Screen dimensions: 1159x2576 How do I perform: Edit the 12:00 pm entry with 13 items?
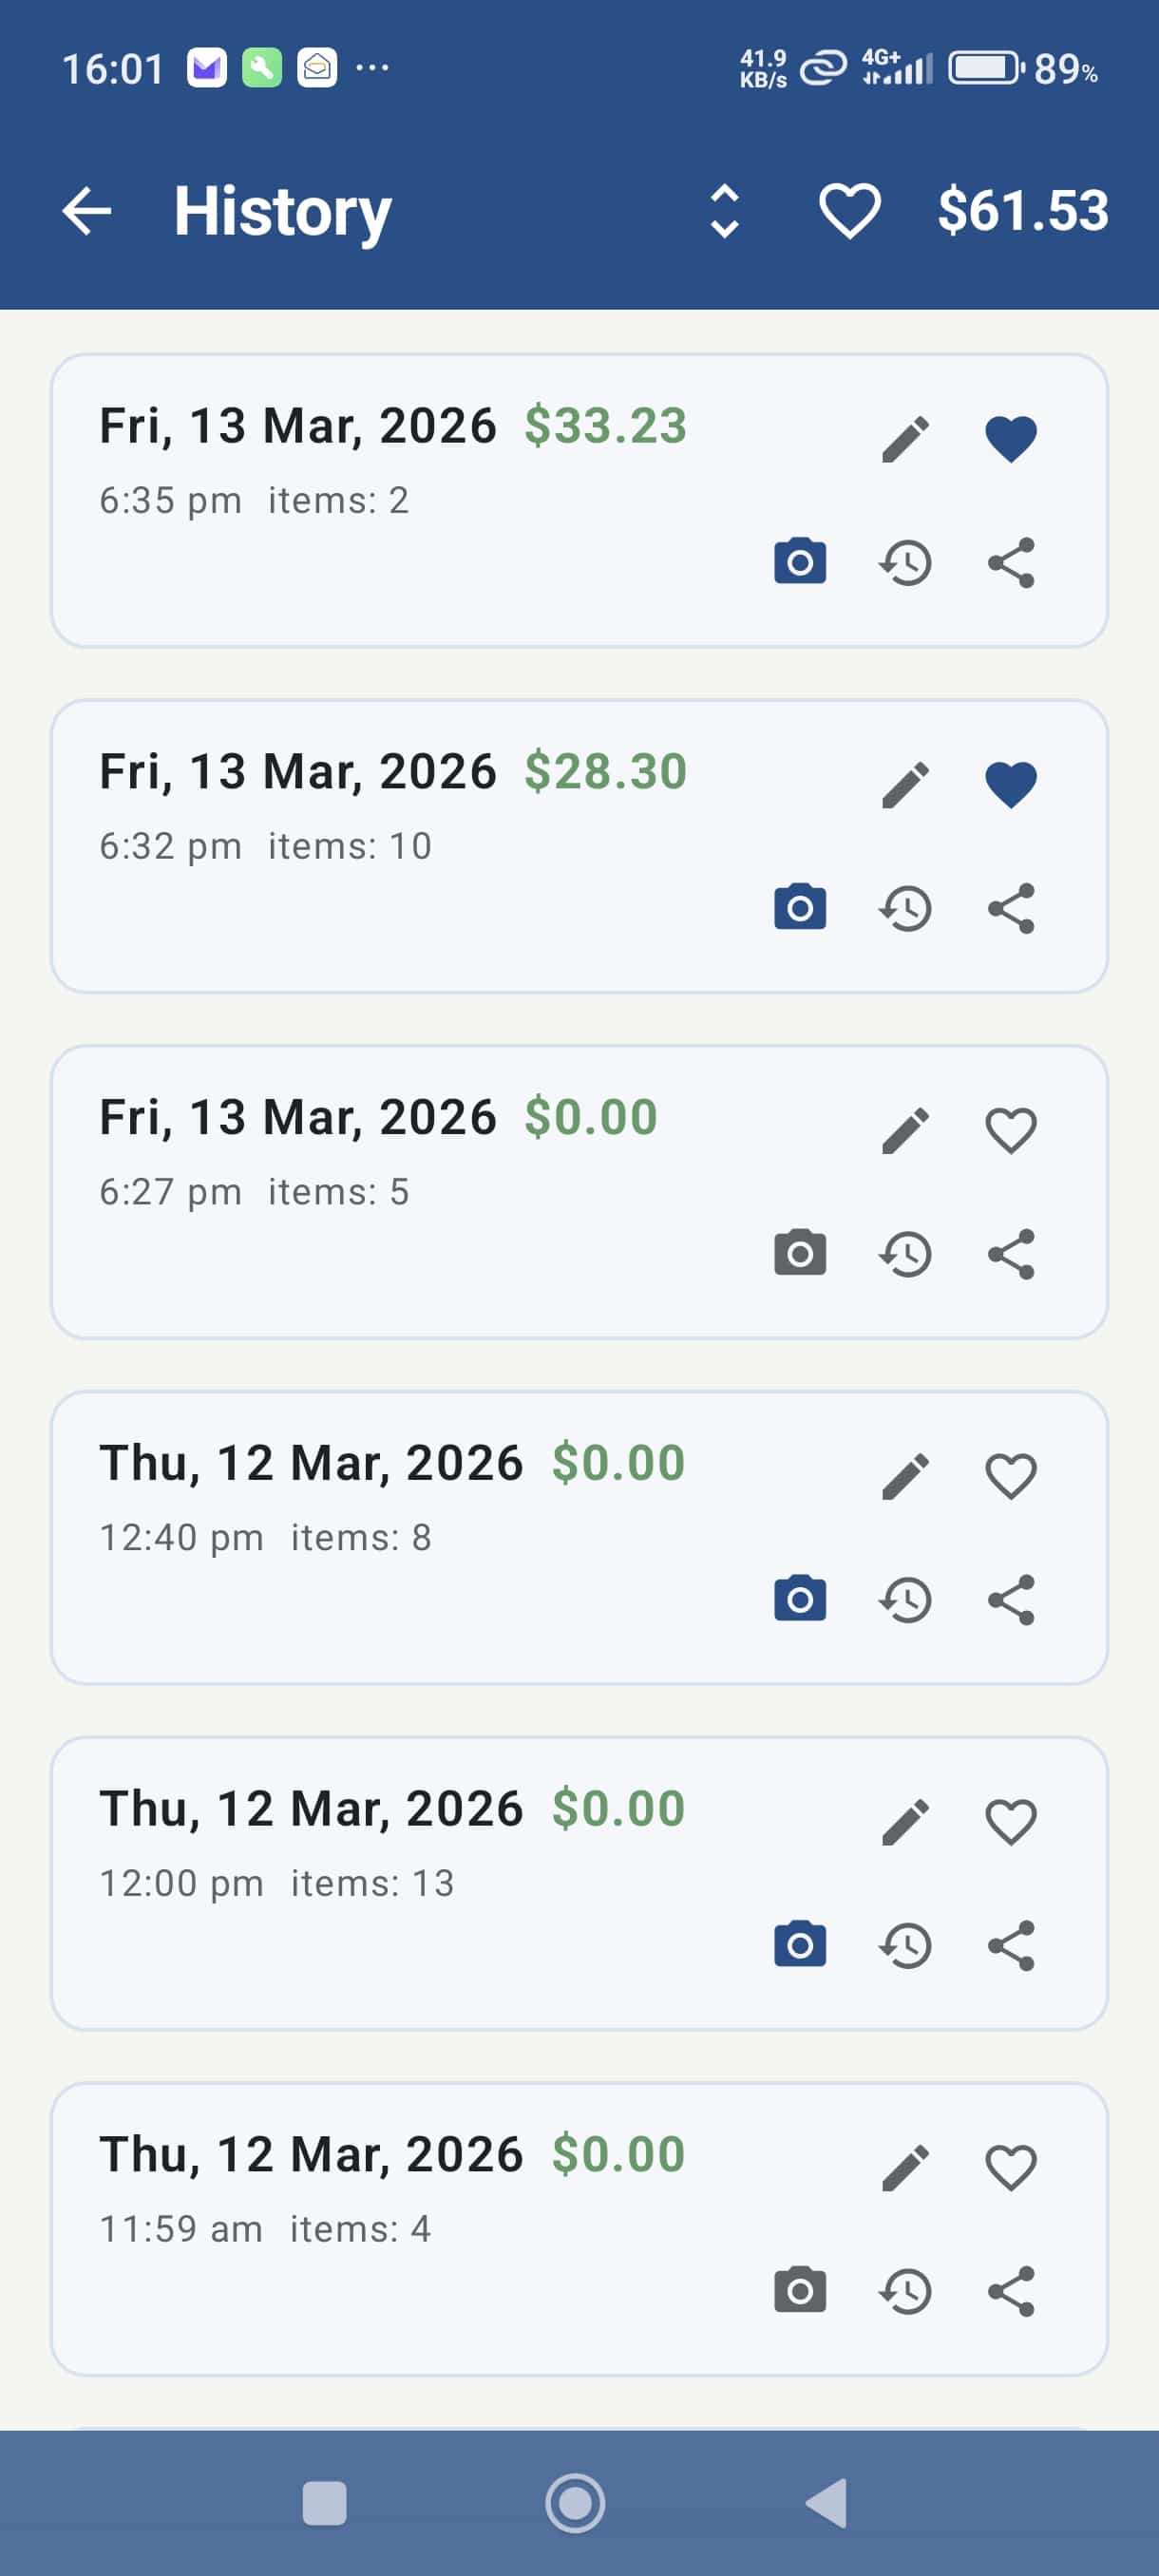pyautogui.click(x=906, y=1822)
